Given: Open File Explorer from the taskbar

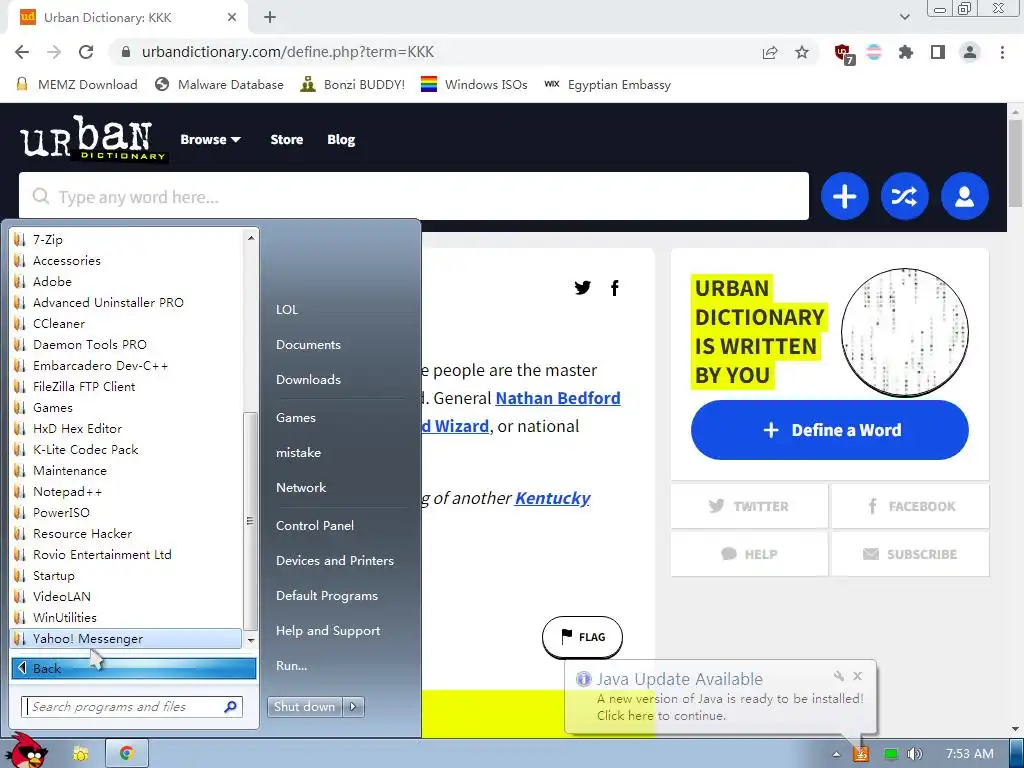Looking at the screenshot, I should coord(81,754).
